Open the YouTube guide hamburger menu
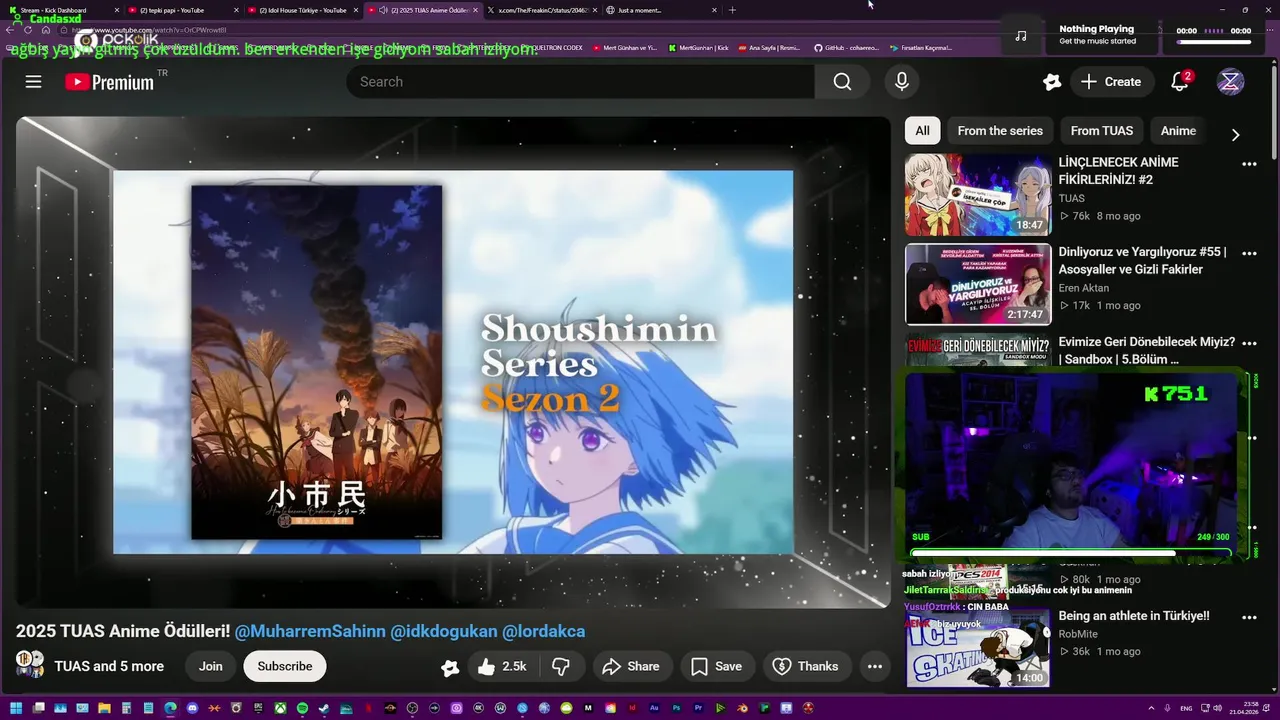This screenshot has height=720, width=1280. 33,82
